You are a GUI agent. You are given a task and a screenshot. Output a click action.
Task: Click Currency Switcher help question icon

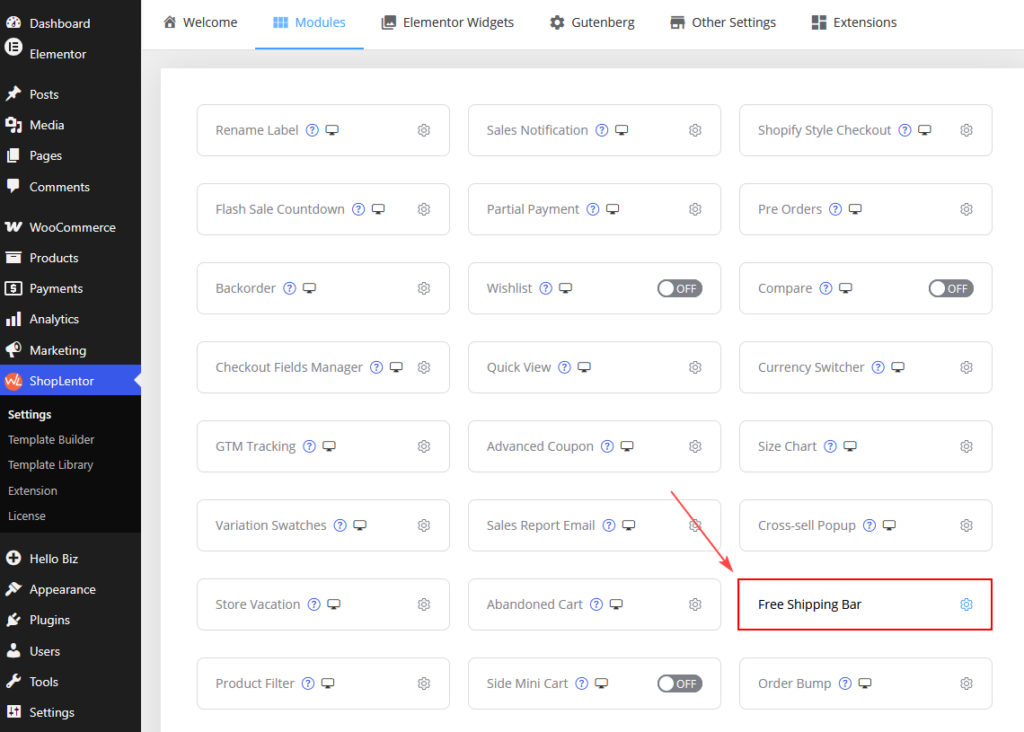coord(878,367)
